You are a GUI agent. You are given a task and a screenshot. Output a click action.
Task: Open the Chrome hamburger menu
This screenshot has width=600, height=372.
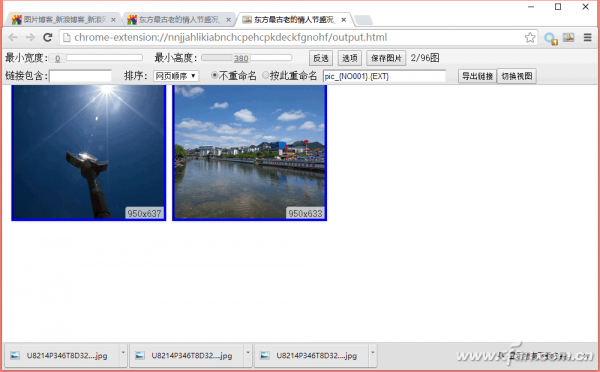pos(588,37)
